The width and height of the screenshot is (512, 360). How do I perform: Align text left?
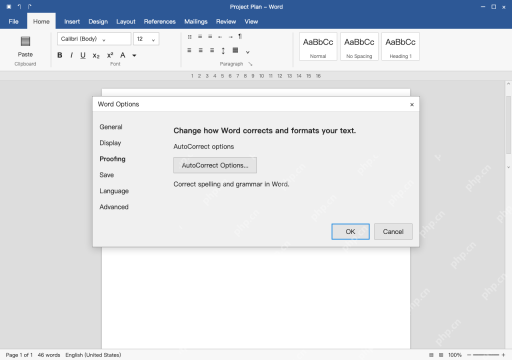pyautogui.click(x=189, y=50)
